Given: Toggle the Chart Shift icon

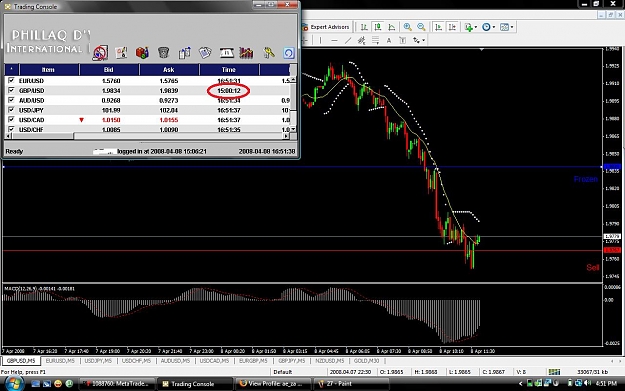Looking at the screenshot, I should (452, 27).
